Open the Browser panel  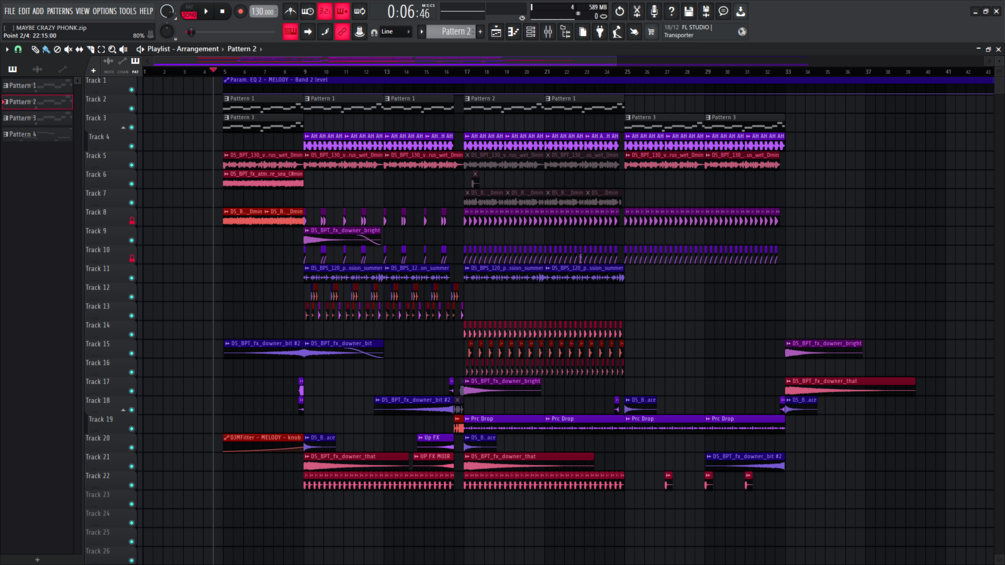click(x=565, y=32)
